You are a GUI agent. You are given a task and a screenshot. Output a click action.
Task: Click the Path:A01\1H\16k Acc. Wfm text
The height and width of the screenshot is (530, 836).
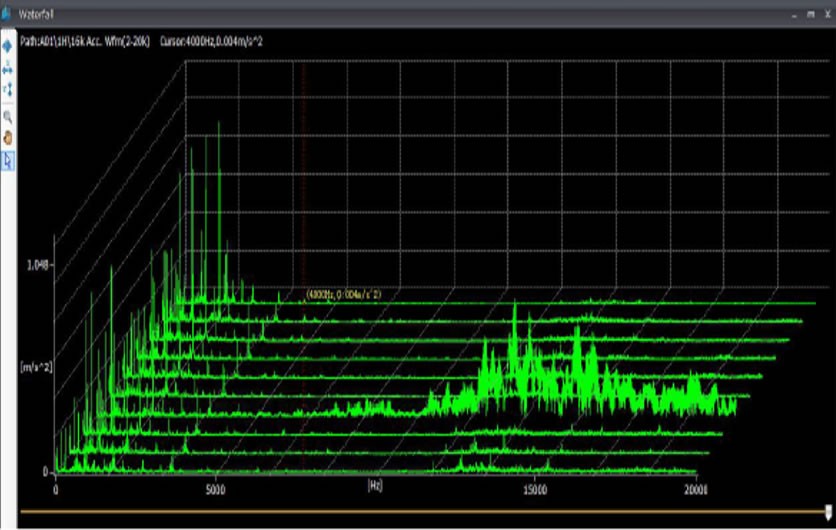click(x=85, y=41)
